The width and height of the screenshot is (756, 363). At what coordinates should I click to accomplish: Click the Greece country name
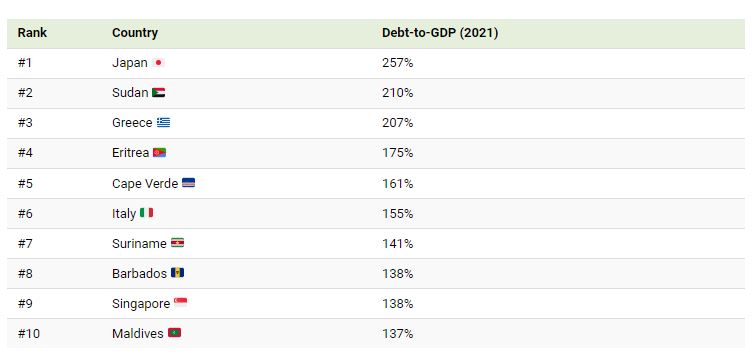(132, 123)
